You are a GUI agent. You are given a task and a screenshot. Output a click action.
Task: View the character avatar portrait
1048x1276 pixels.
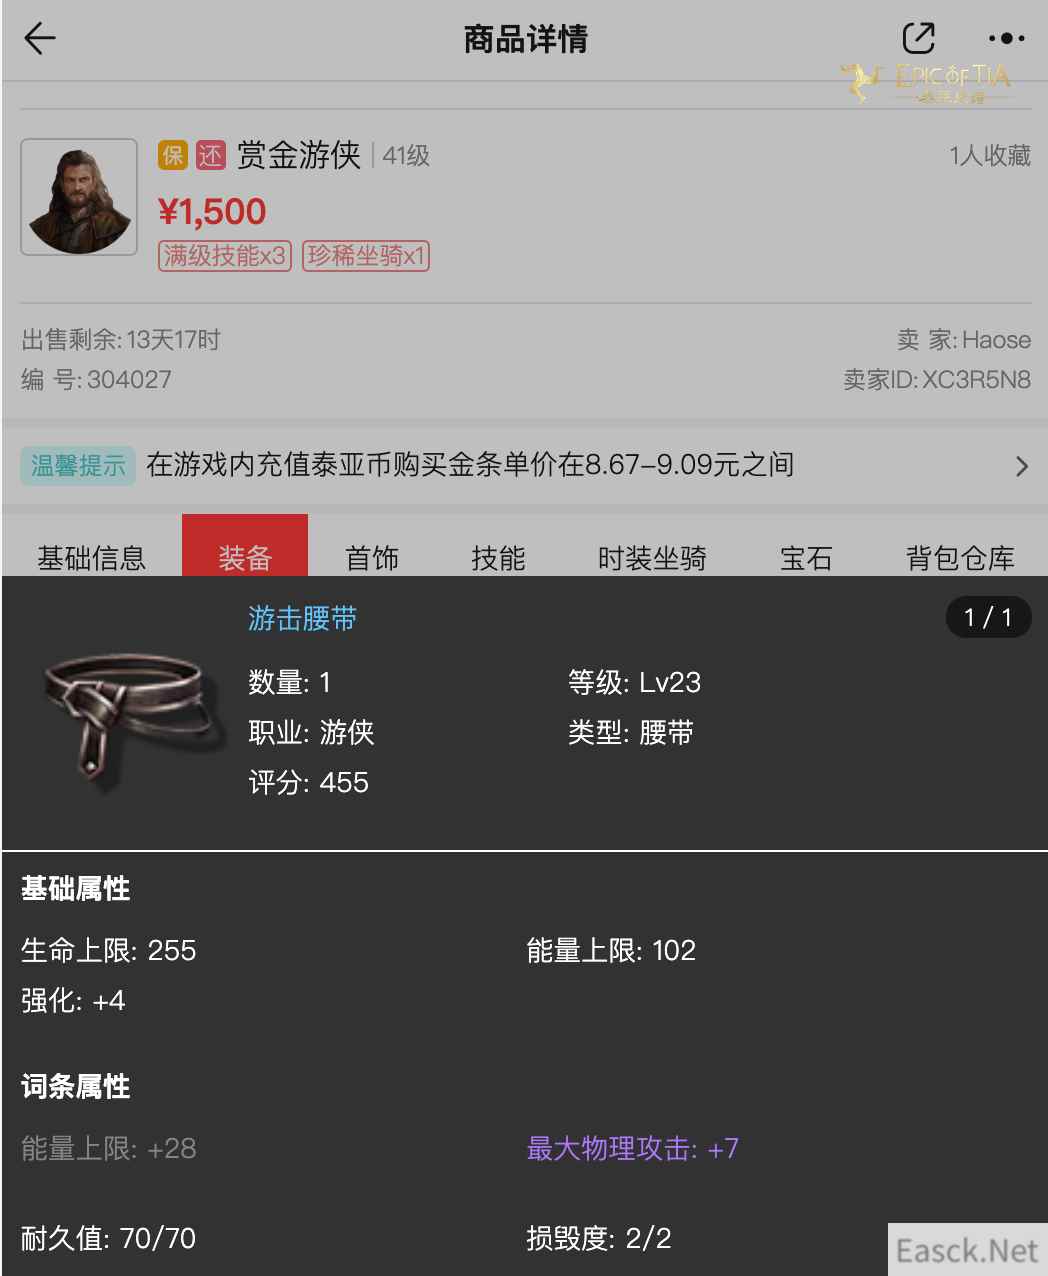[79, 197]
